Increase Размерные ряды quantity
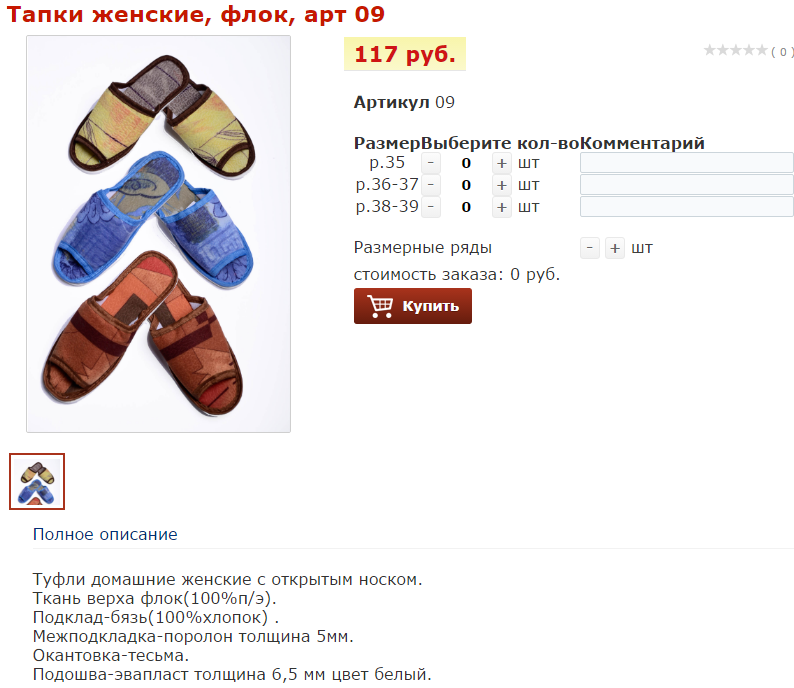Screen dimensions: 794x688 tap(615, 248)
